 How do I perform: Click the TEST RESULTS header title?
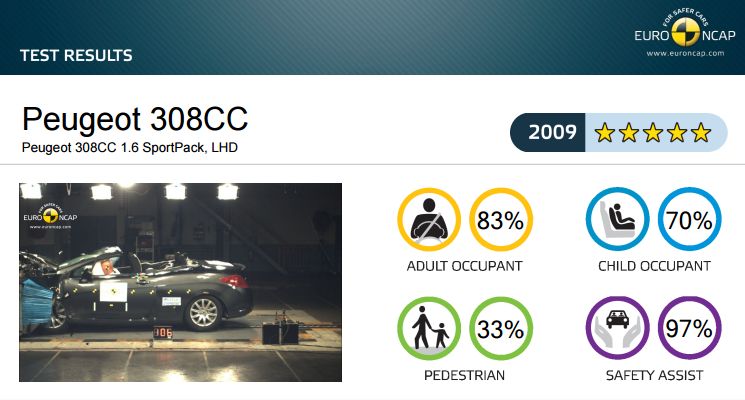(76, 56)
